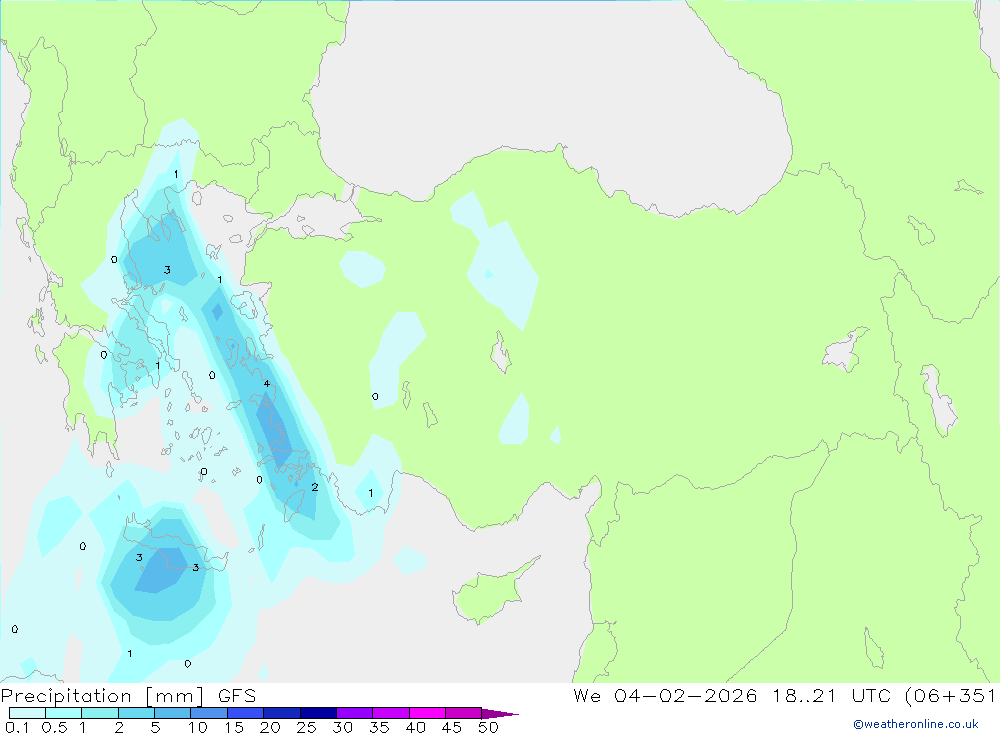Click the '25' legend scale value
The image size is (1000, 733).
[306, 727]
